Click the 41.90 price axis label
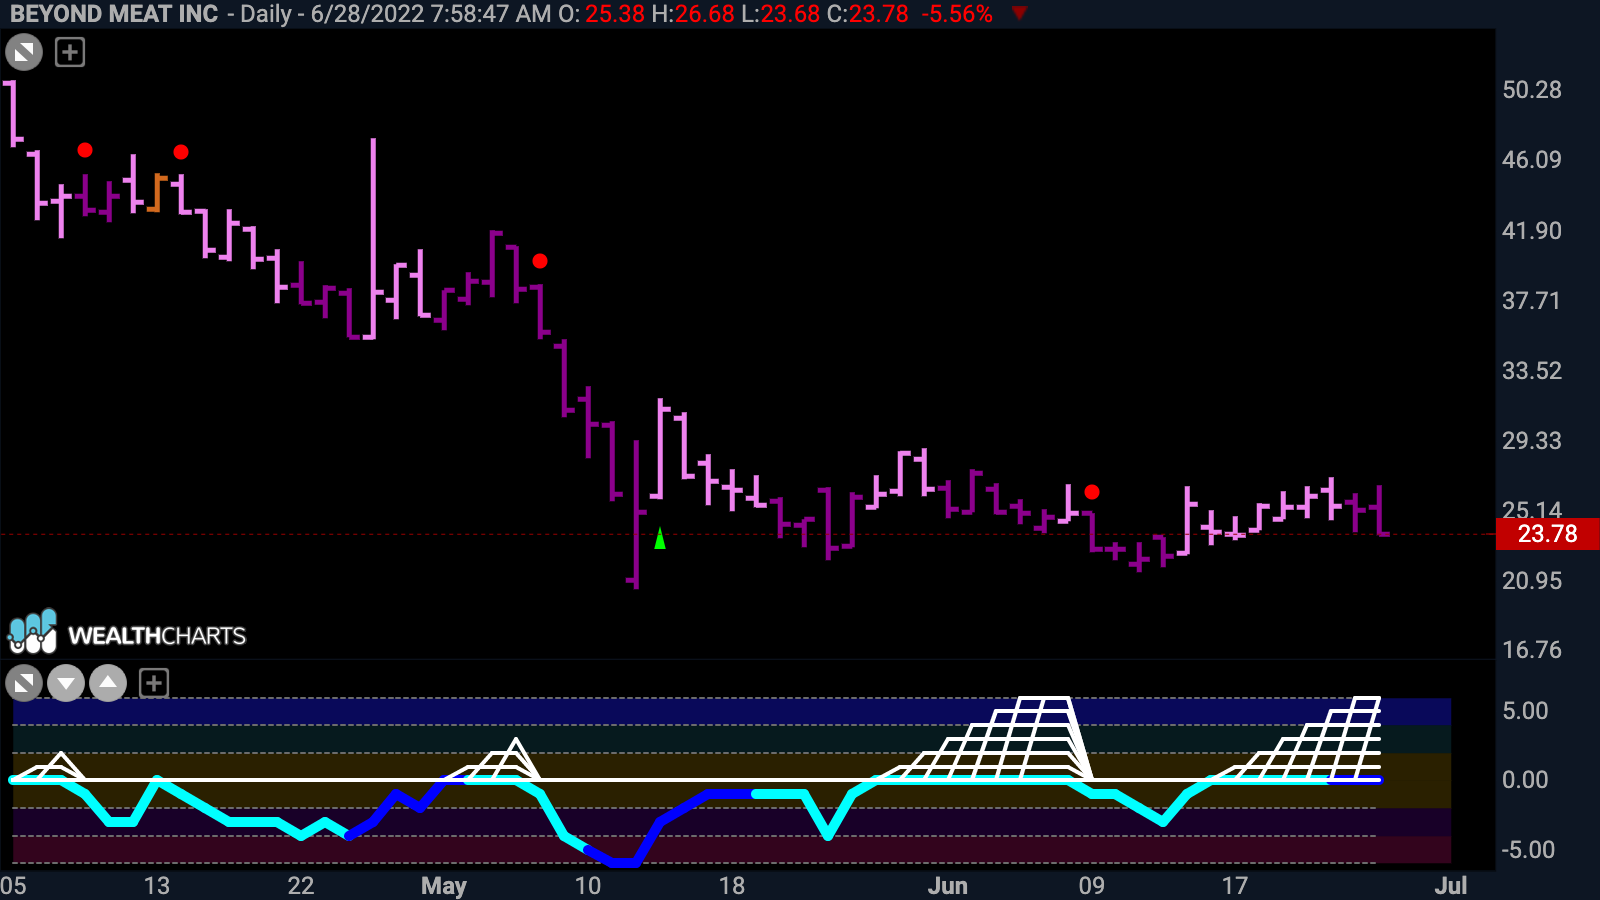This screenshot has height=900, width=1600. coord(1532,231)
